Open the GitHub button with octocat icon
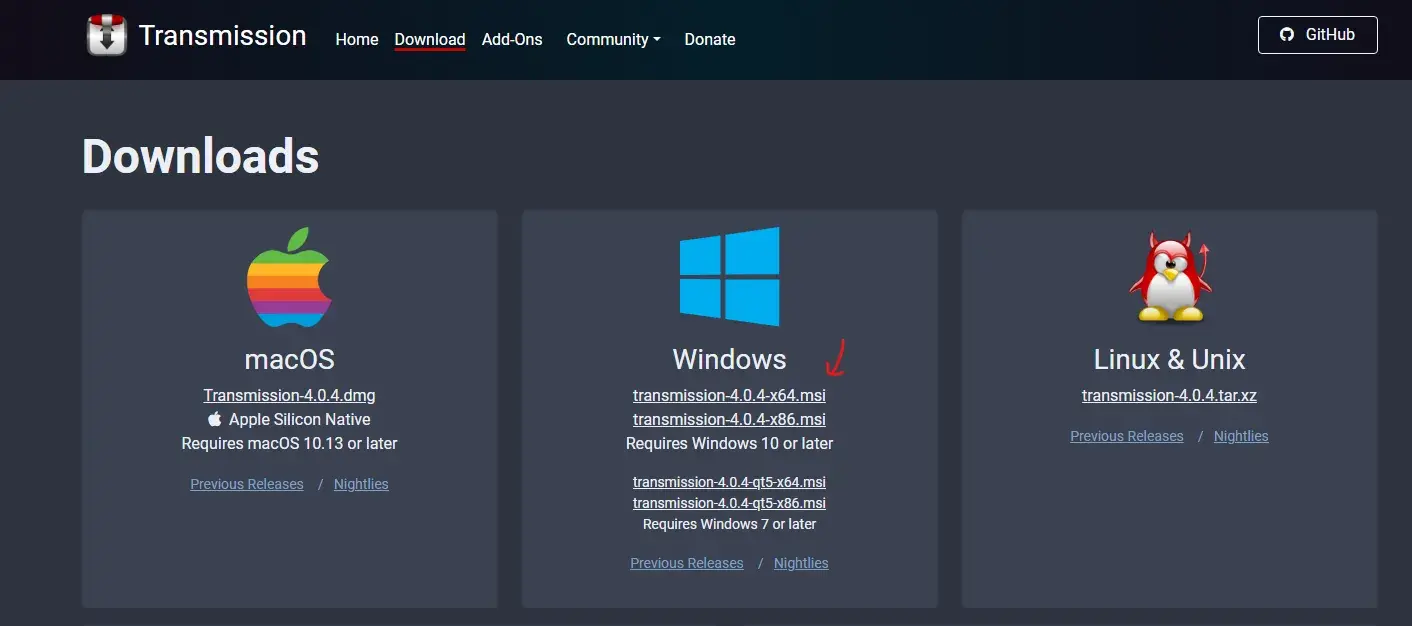Viewport: 1412px width, 626px height. 1317,35
